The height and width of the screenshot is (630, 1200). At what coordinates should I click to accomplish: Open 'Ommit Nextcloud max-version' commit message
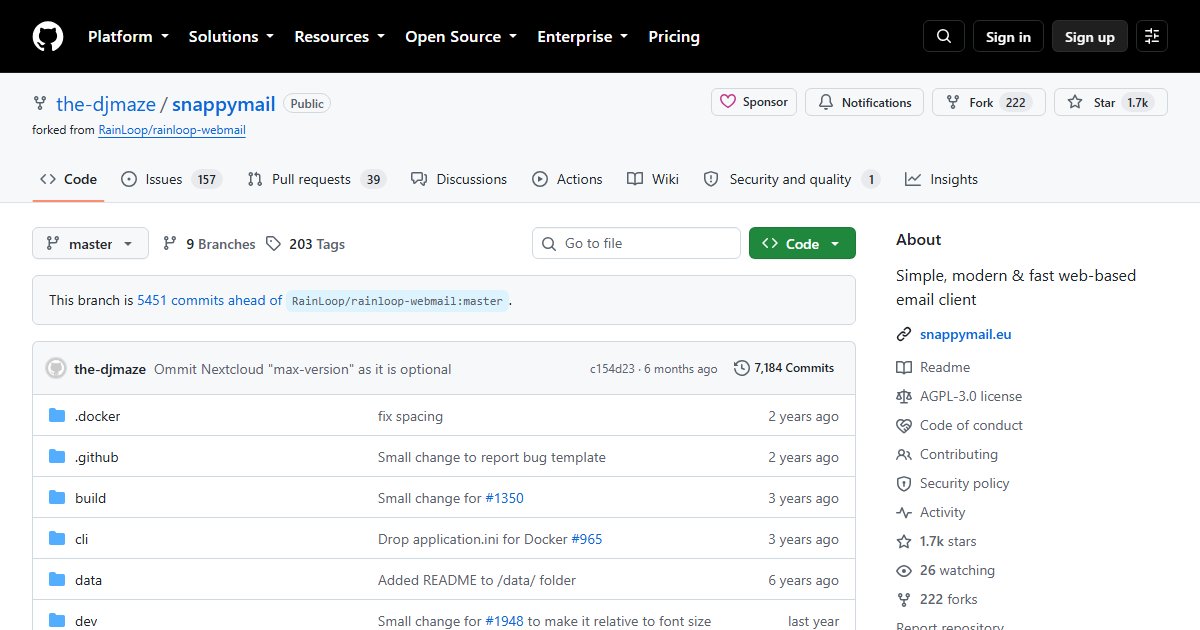(x=303, y=369)
